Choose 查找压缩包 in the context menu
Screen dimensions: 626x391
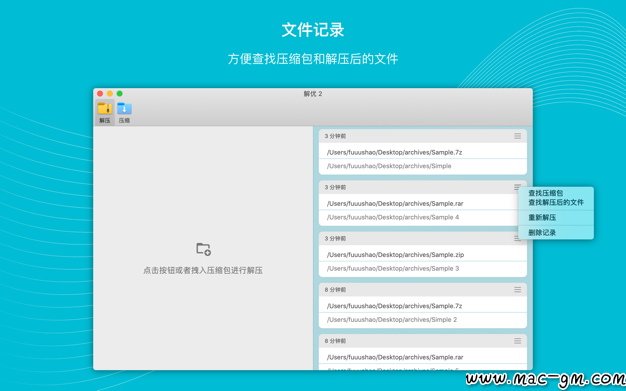click(545, 193)
